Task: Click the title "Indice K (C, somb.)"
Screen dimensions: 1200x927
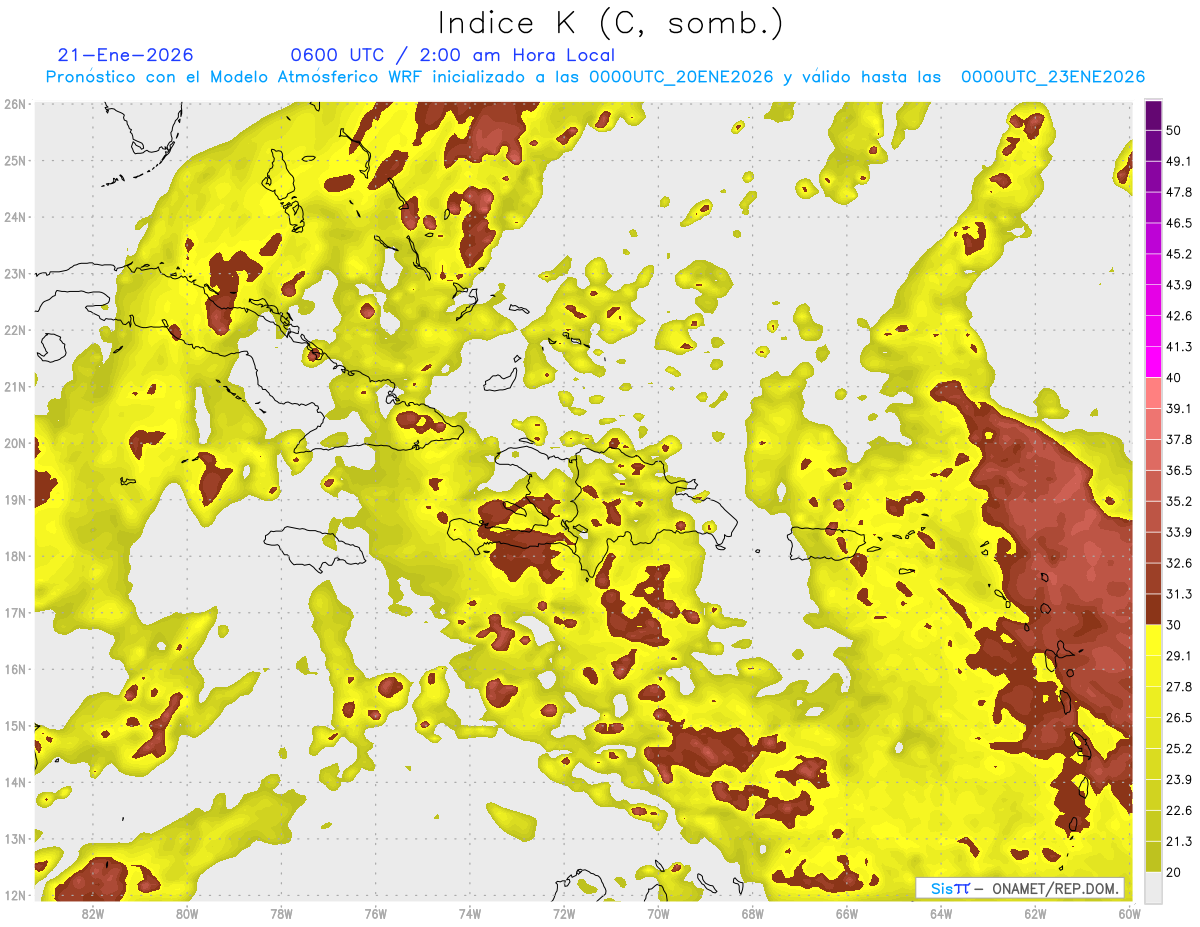Action: point(610,23)
